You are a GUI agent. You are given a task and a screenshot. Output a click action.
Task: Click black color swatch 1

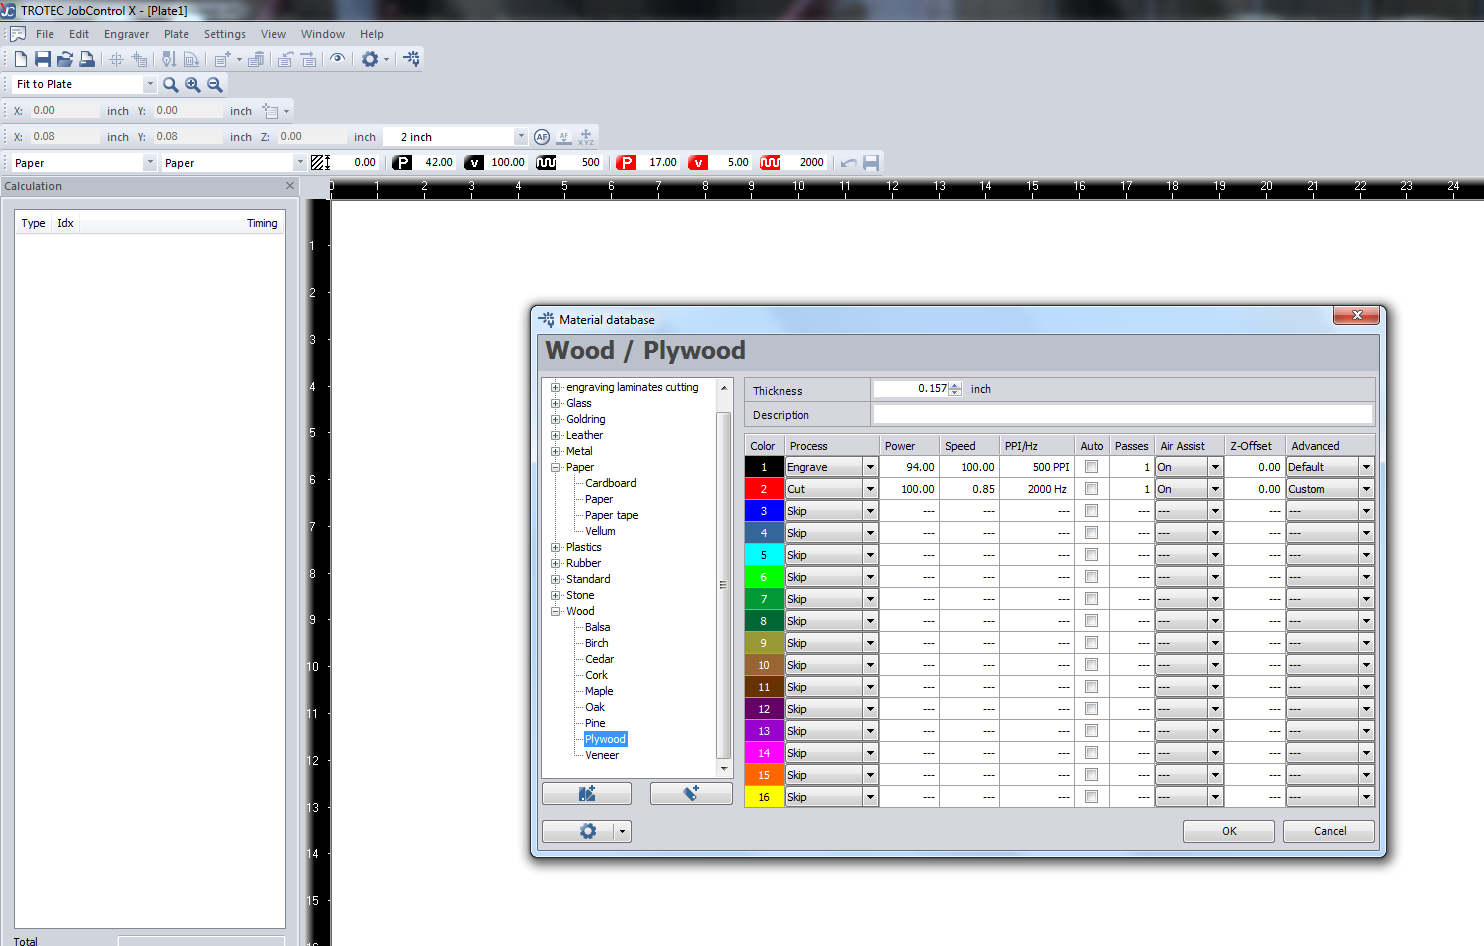pyautogui.click(x=764, y=467)
